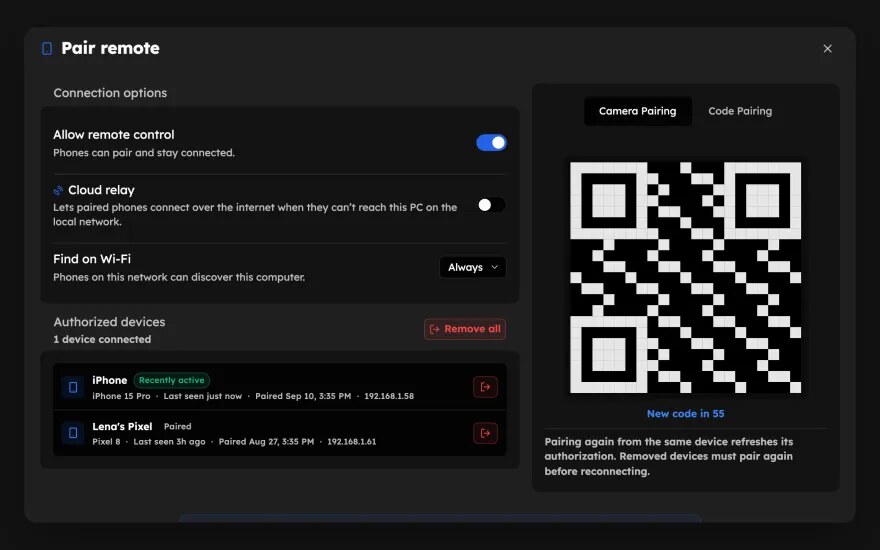Screen dimensions: 880x550
Task: Click the Phones can pair and stay connected text
Action: point(144,153)
